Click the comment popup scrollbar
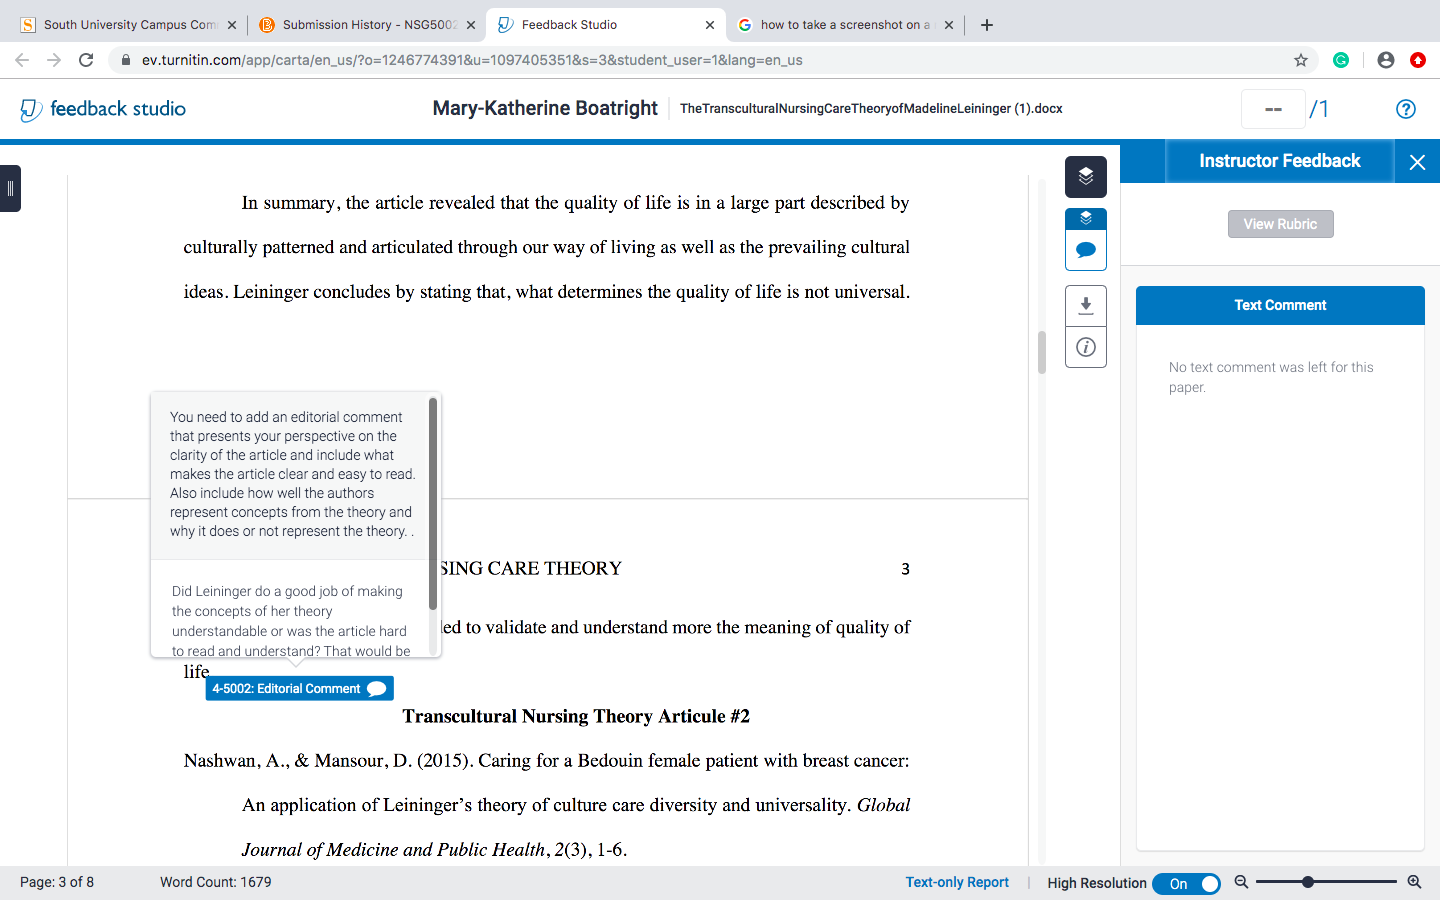This screenshot has height=900, width=1440. pos(433,503)
